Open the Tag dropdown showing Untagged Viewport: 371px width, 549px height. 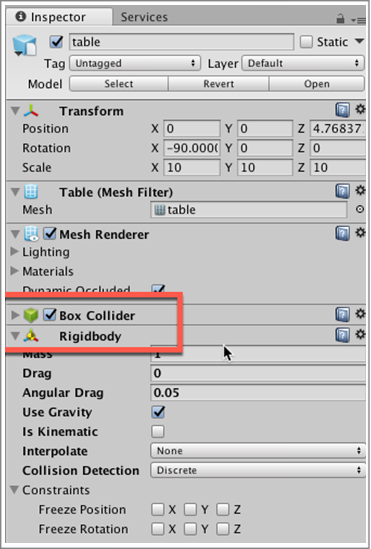pyautogui.click(x=135, y=63)
